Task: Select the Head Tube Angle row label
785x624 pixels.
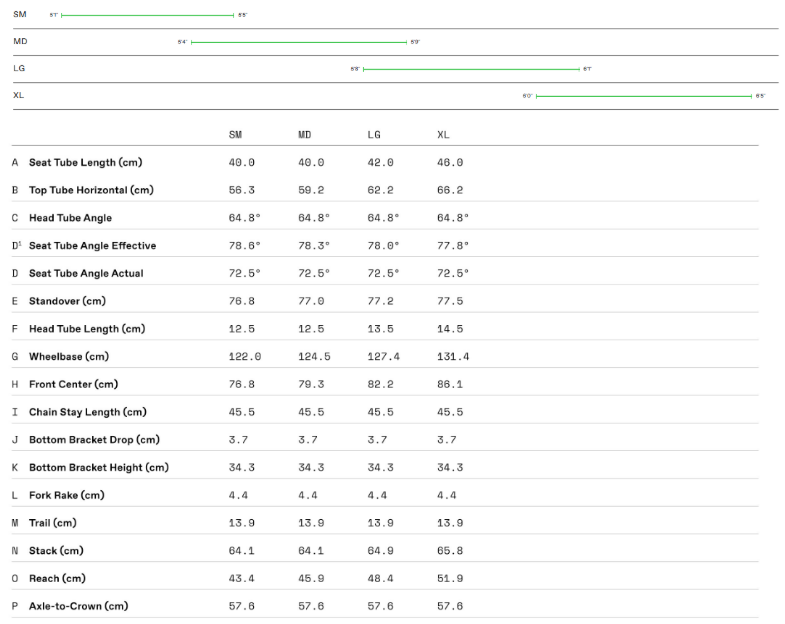Action: point(70,218)
